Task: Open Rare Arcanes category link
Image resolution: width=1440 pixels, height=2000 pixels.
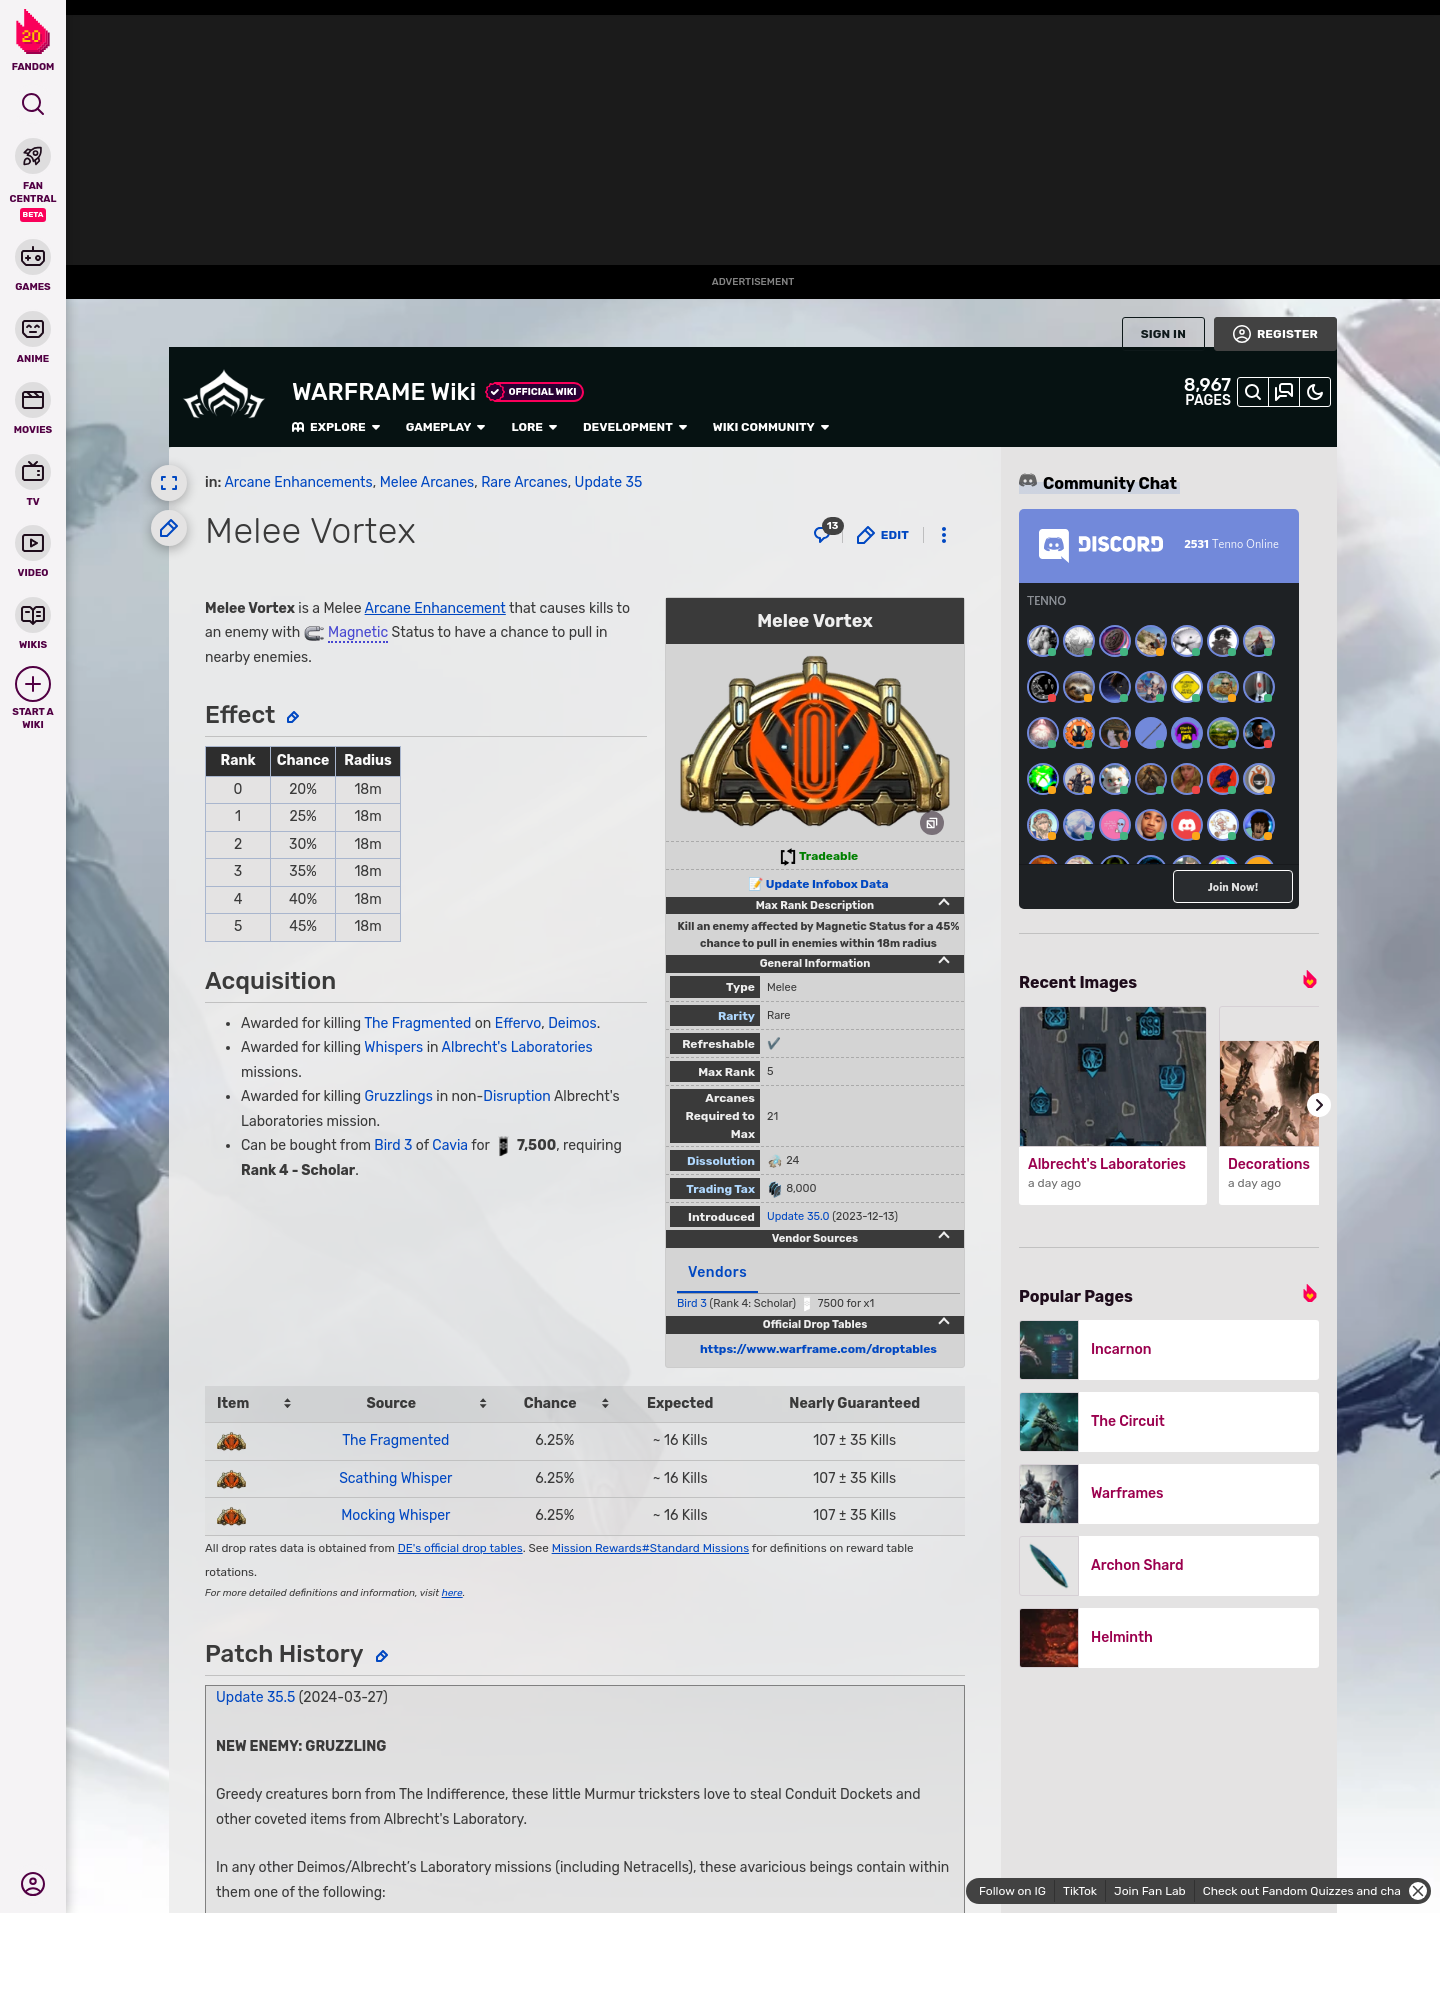Action: (524, 482)
